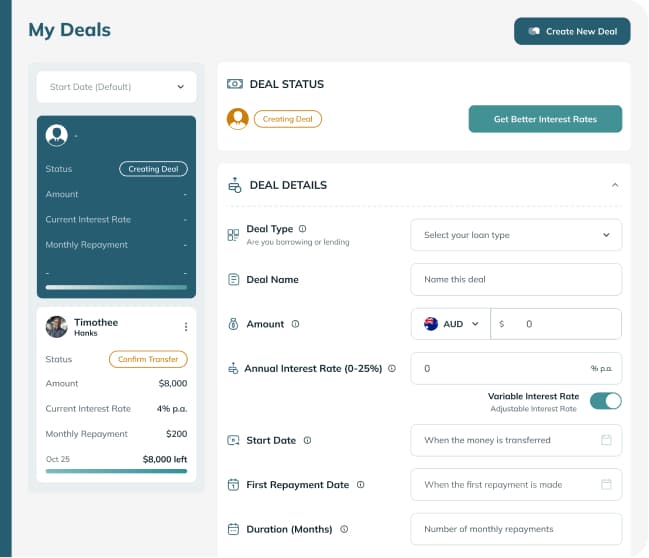The image size is (649, 558).
Task: Click the white avatar on the new deal card
Action: pyautogui.click(x=57, y=135)
